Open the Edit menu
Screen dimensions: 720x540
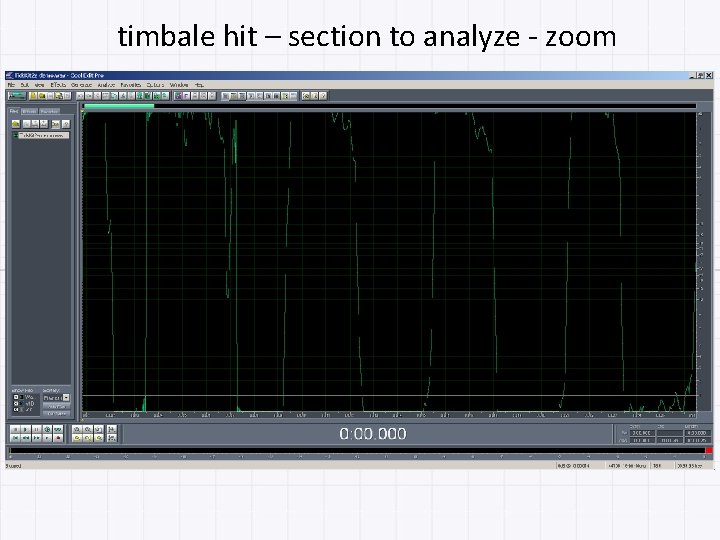[25, 85]
